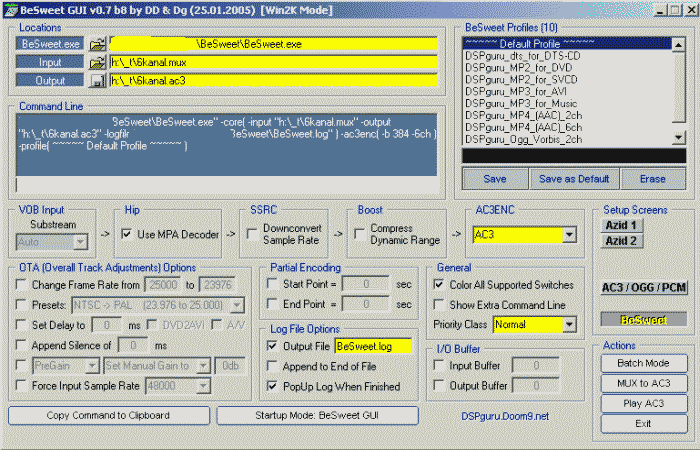The width and height of the screenshot is (700, 450).
Task: Toggle PopUp Log When Finished checkbox
Action: [274, 385]
